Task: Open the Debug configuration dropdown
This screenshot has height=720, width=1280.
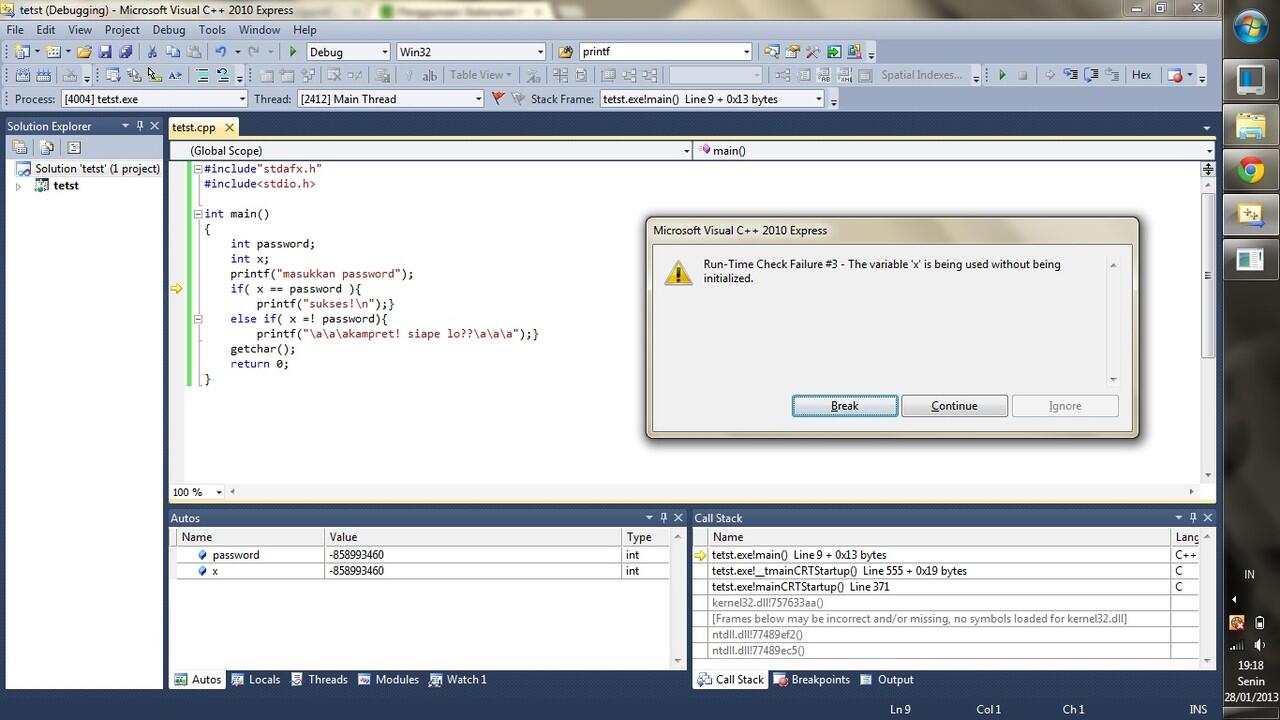Action: click(x=384, y=52)
